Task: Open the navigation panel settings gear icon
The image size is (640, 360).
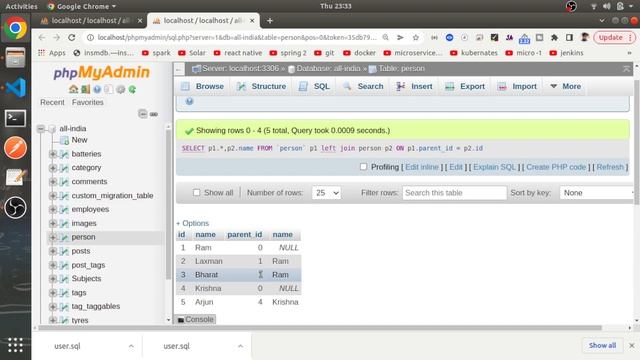Action: click(x=120, y=89)
